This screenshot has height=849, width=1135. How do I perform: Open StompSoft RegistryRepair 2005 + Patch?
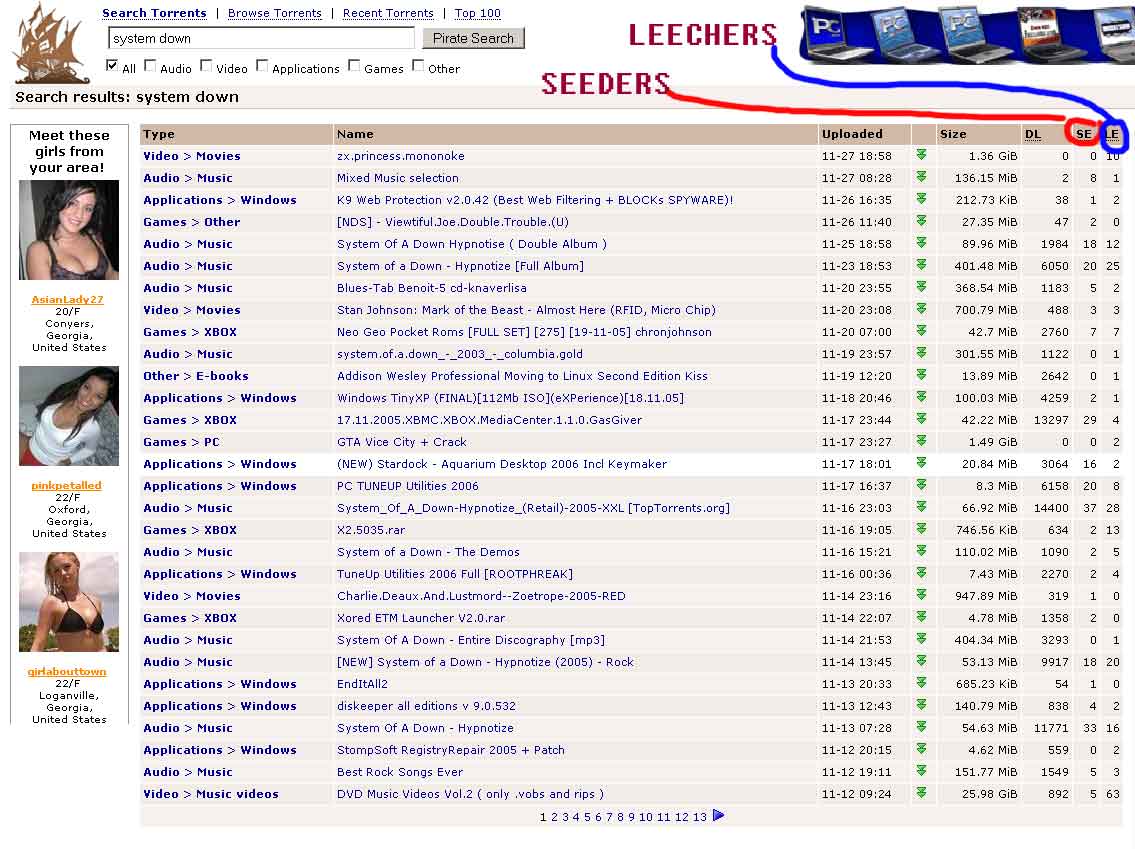click(450, 750)
